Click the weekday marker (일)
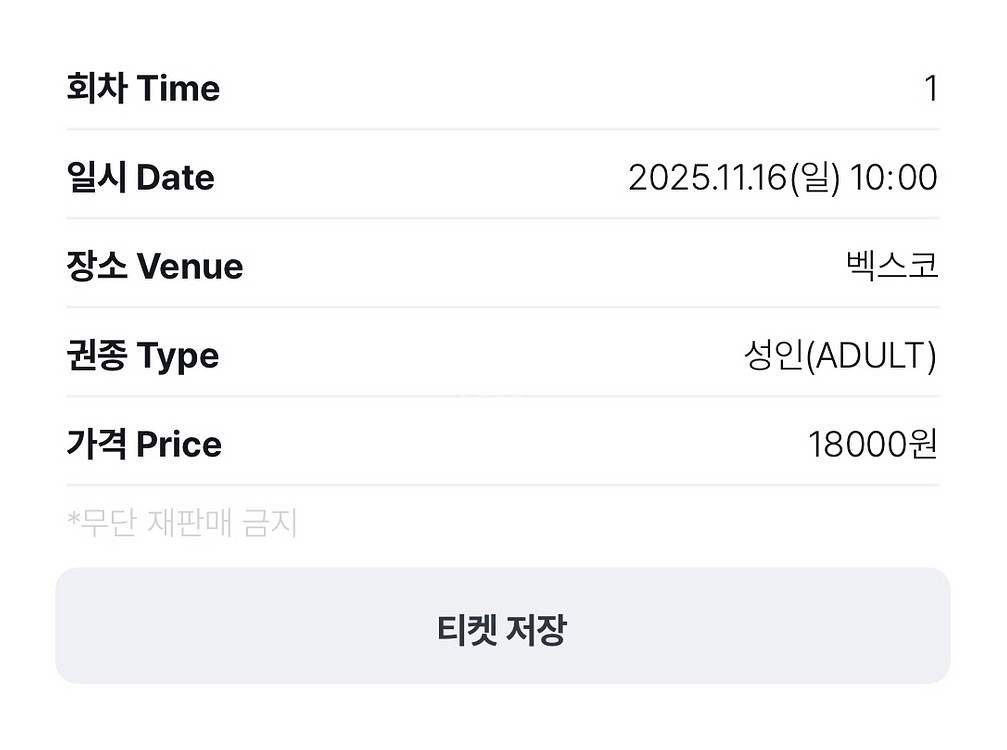 (815, 179)
